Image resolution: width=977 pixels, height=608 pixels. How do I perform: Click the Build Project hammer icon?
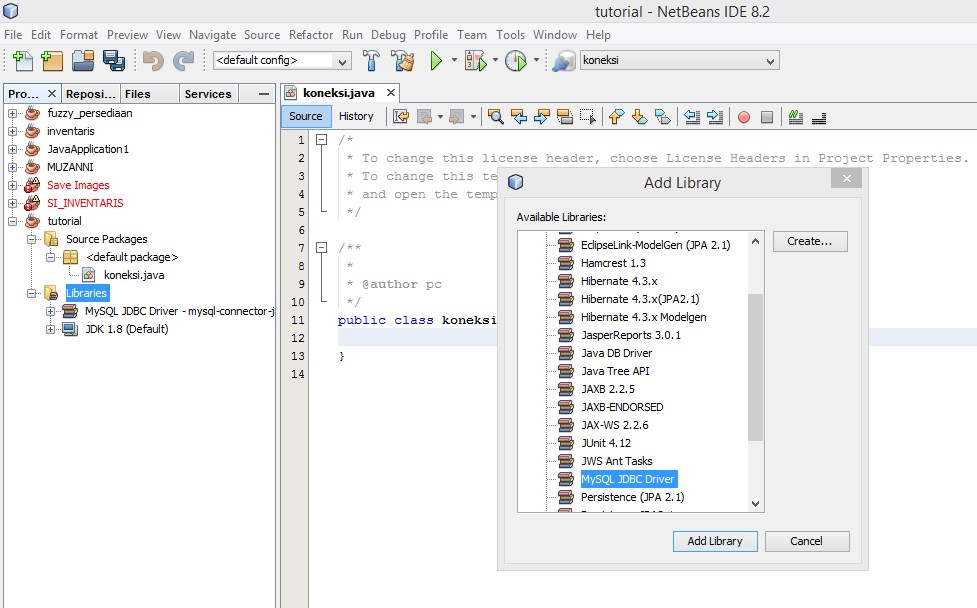(x=371, y=61)
